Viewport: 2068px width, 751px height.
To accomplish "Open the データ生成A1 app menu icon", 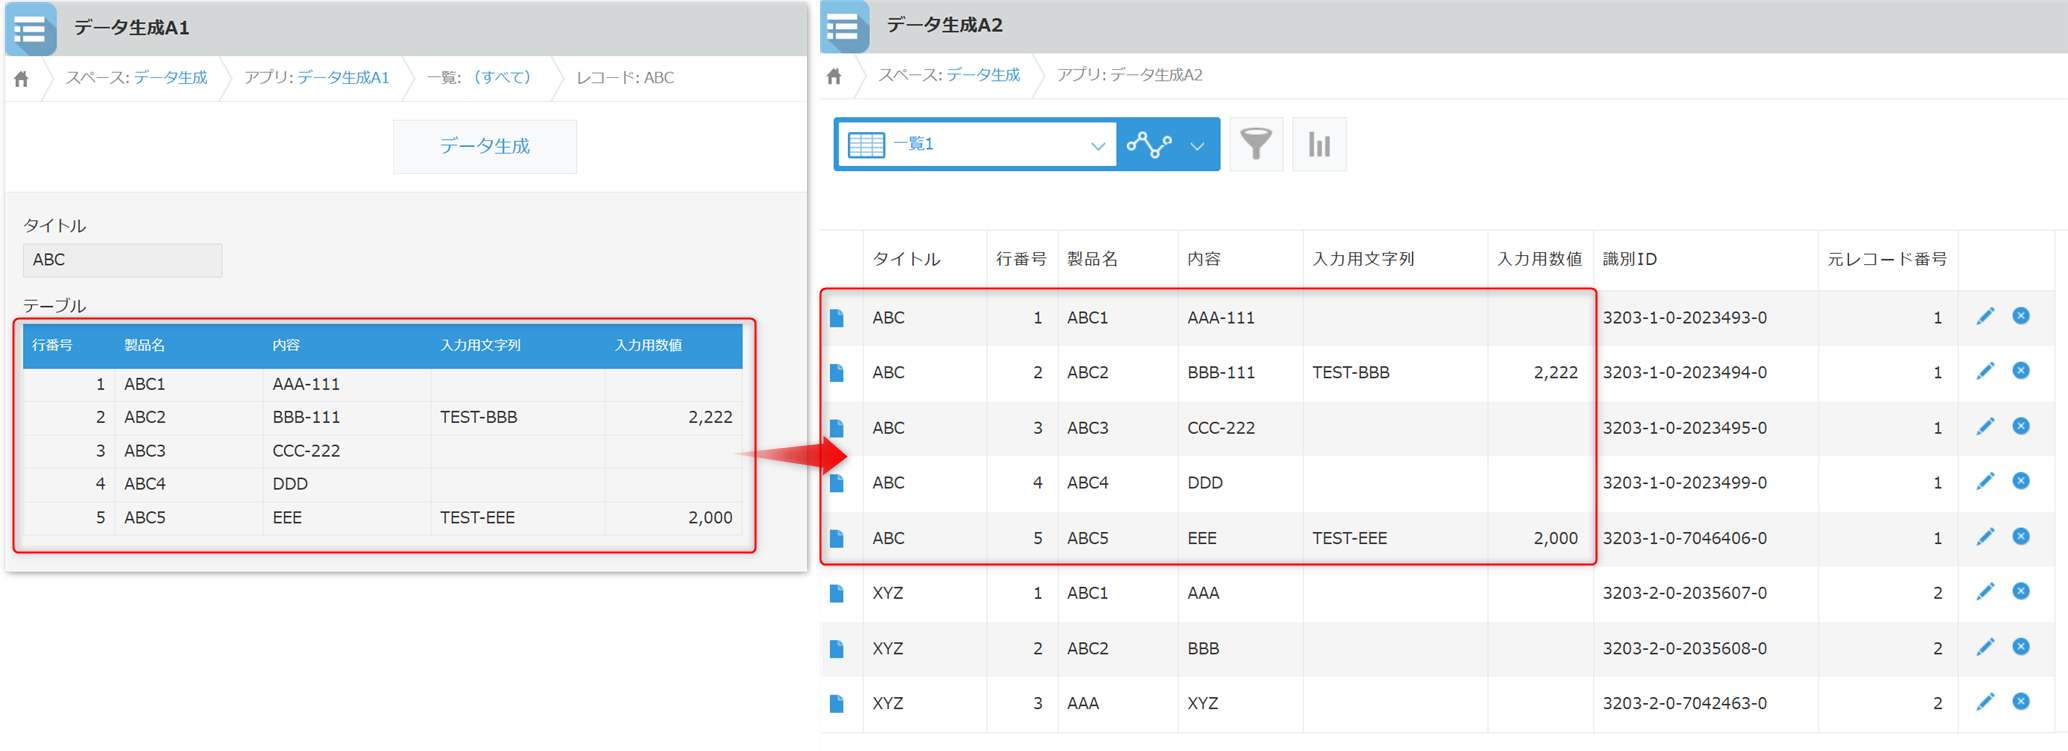I will coord(31,29).
